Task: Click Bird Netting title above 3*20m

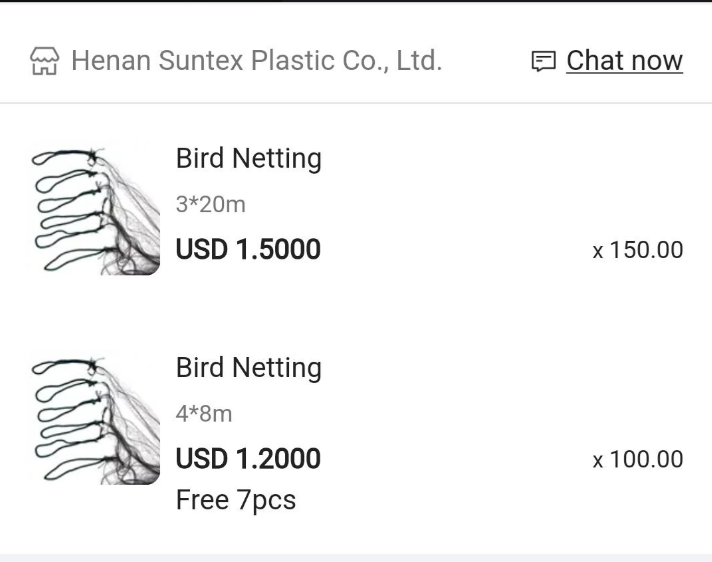Action: [x=248, y=159]
